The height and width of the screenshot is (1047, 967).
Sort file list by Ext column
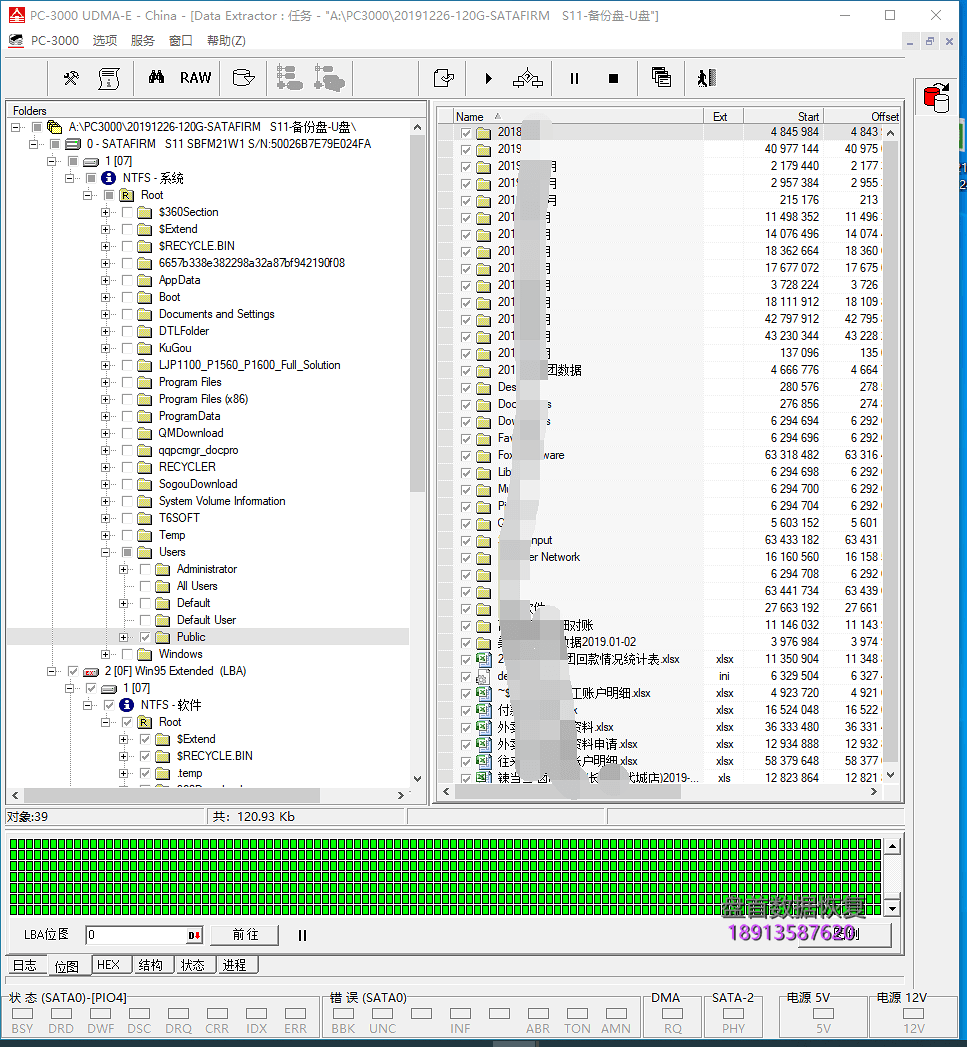pyautogui.click(x=723, y=116)
